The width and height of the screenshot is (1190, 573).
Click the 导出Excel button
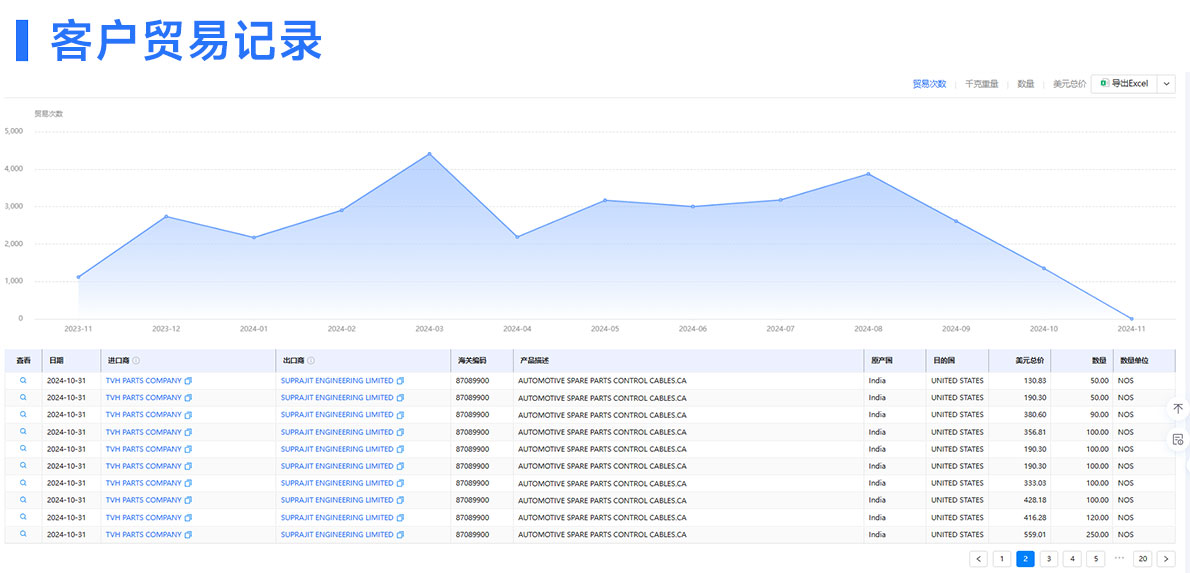click(x=1124, y=84)
